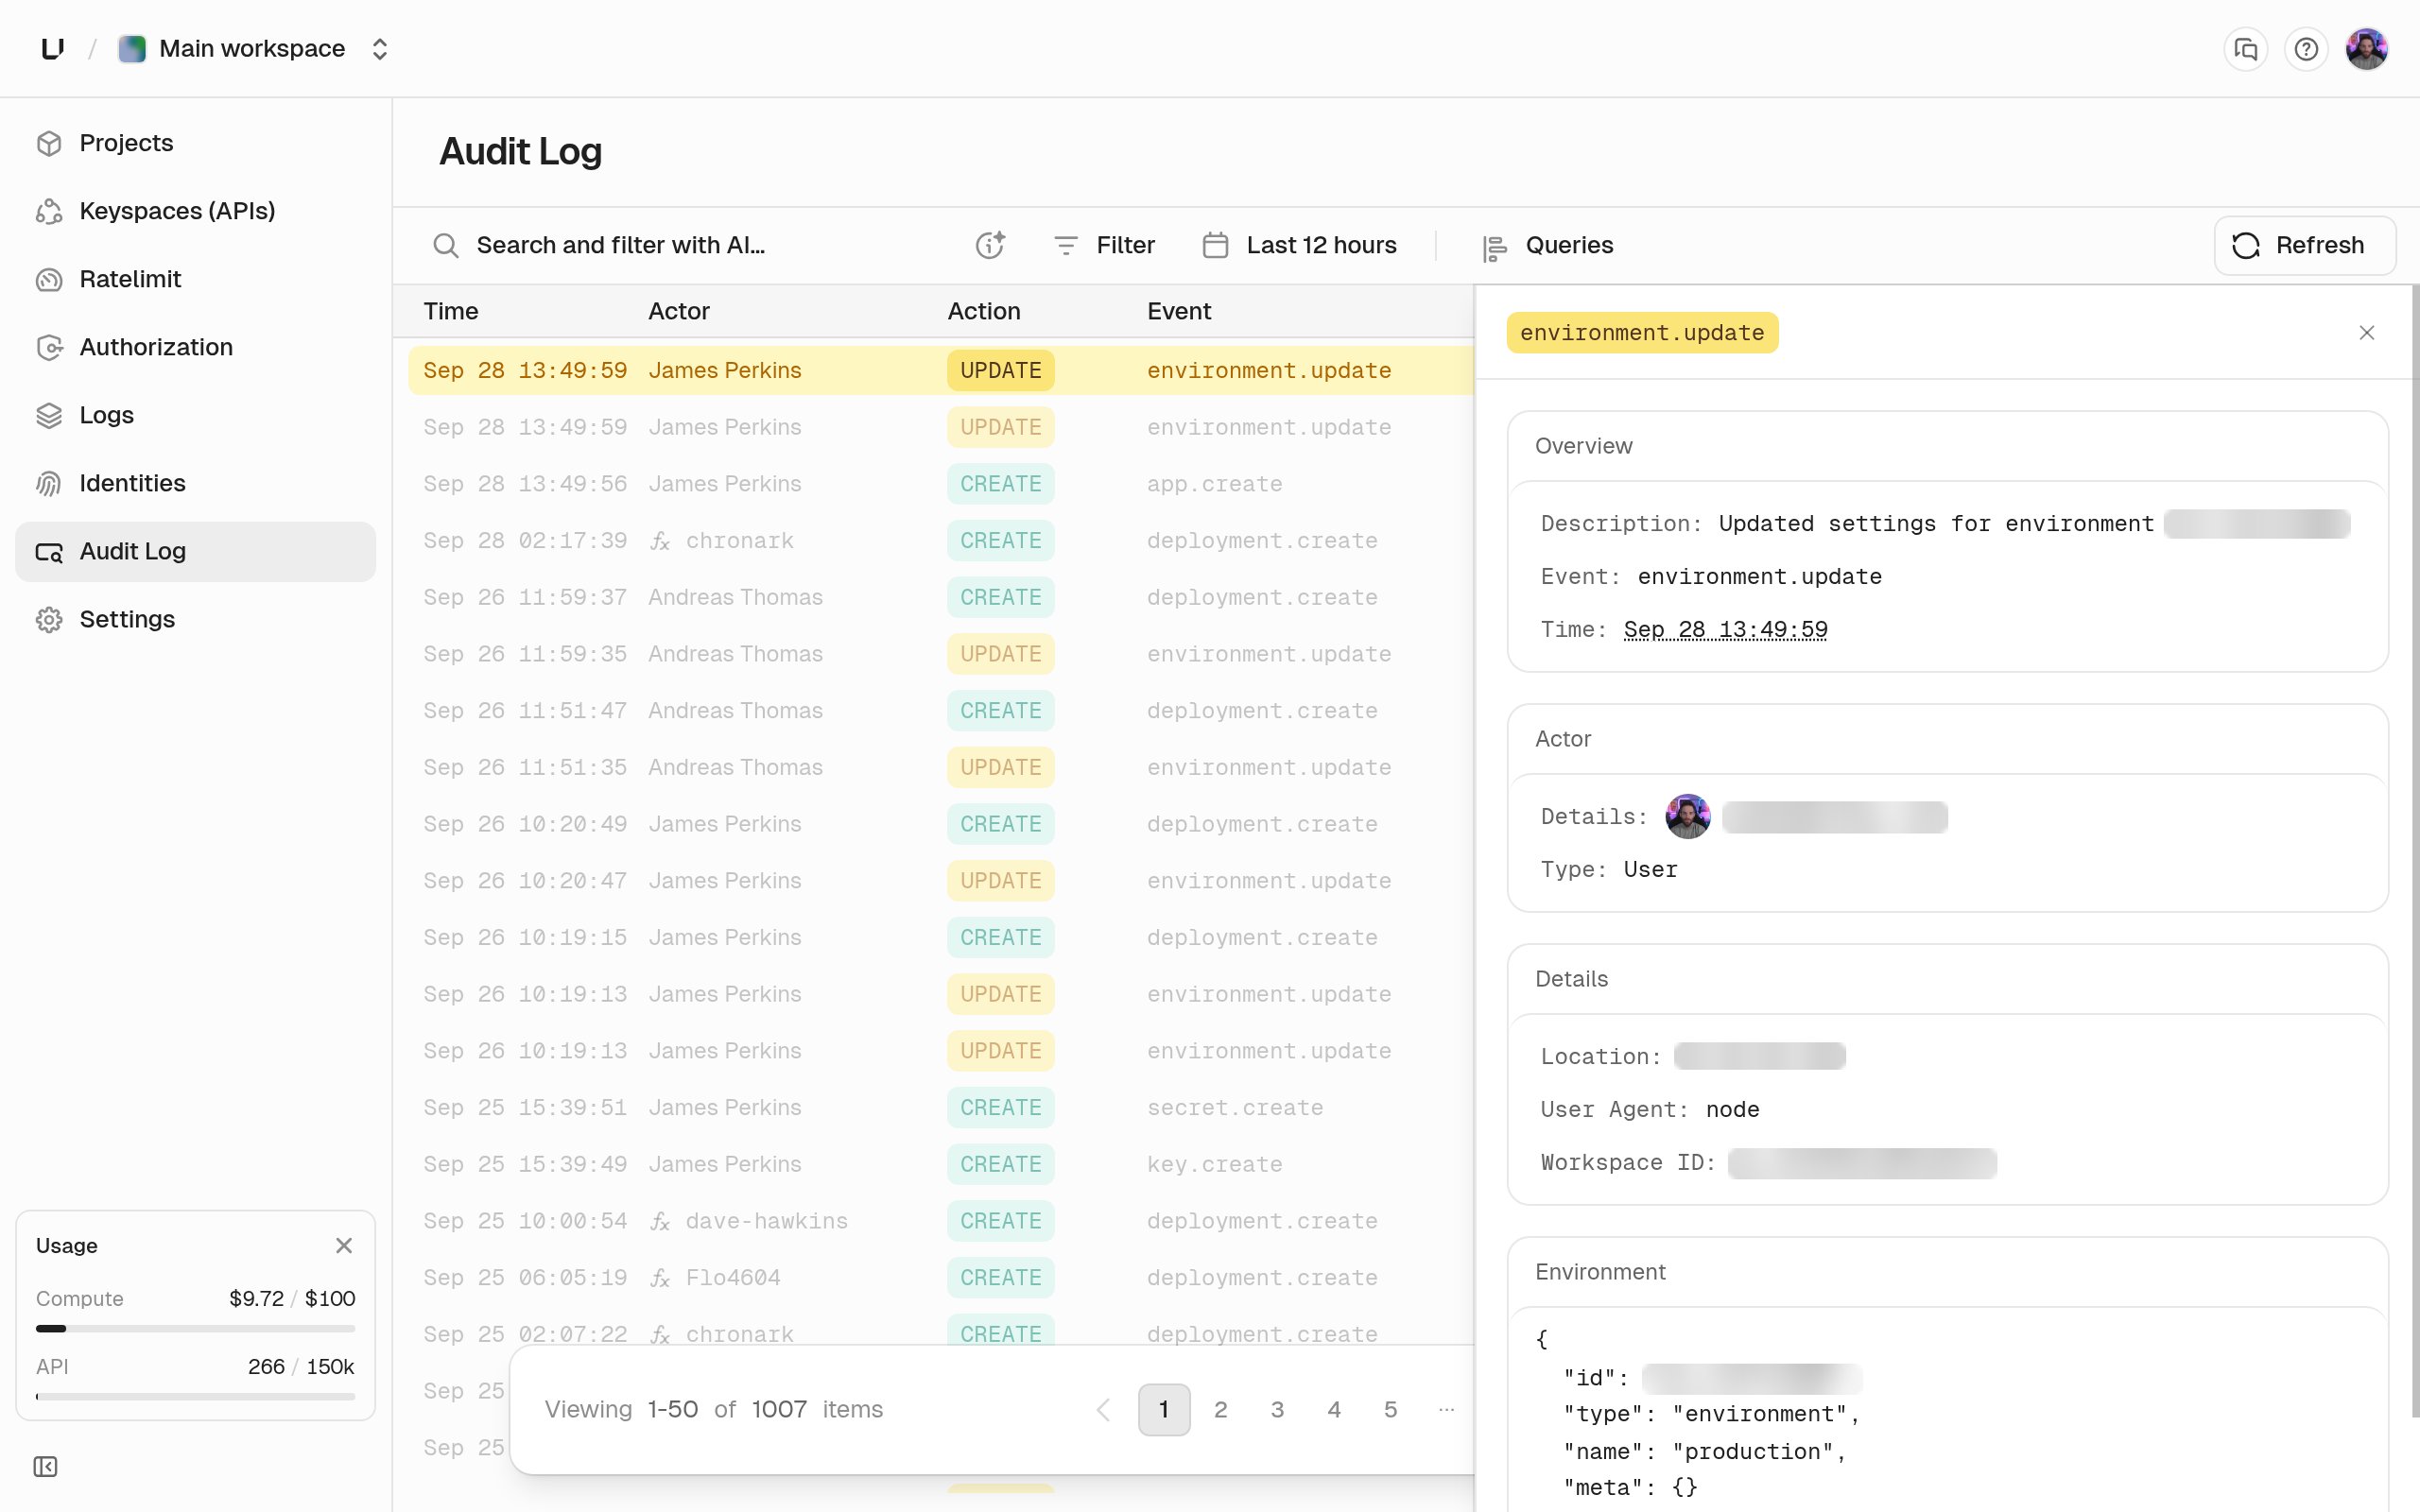This screenshot has height=1512, width=2420.
Task: Go to page 3
Action: (1277, 1410)
